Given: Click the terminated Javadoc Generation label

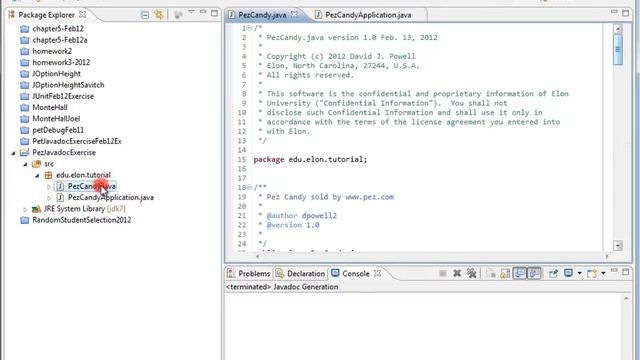Looking at the screenshot, I should [x=282, y=287].
